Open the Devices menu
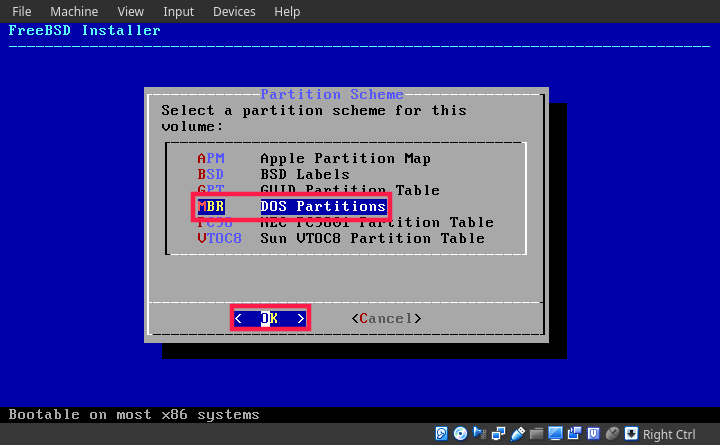Image resolution: width=720 pixels, height=445 pixels. 234,11
